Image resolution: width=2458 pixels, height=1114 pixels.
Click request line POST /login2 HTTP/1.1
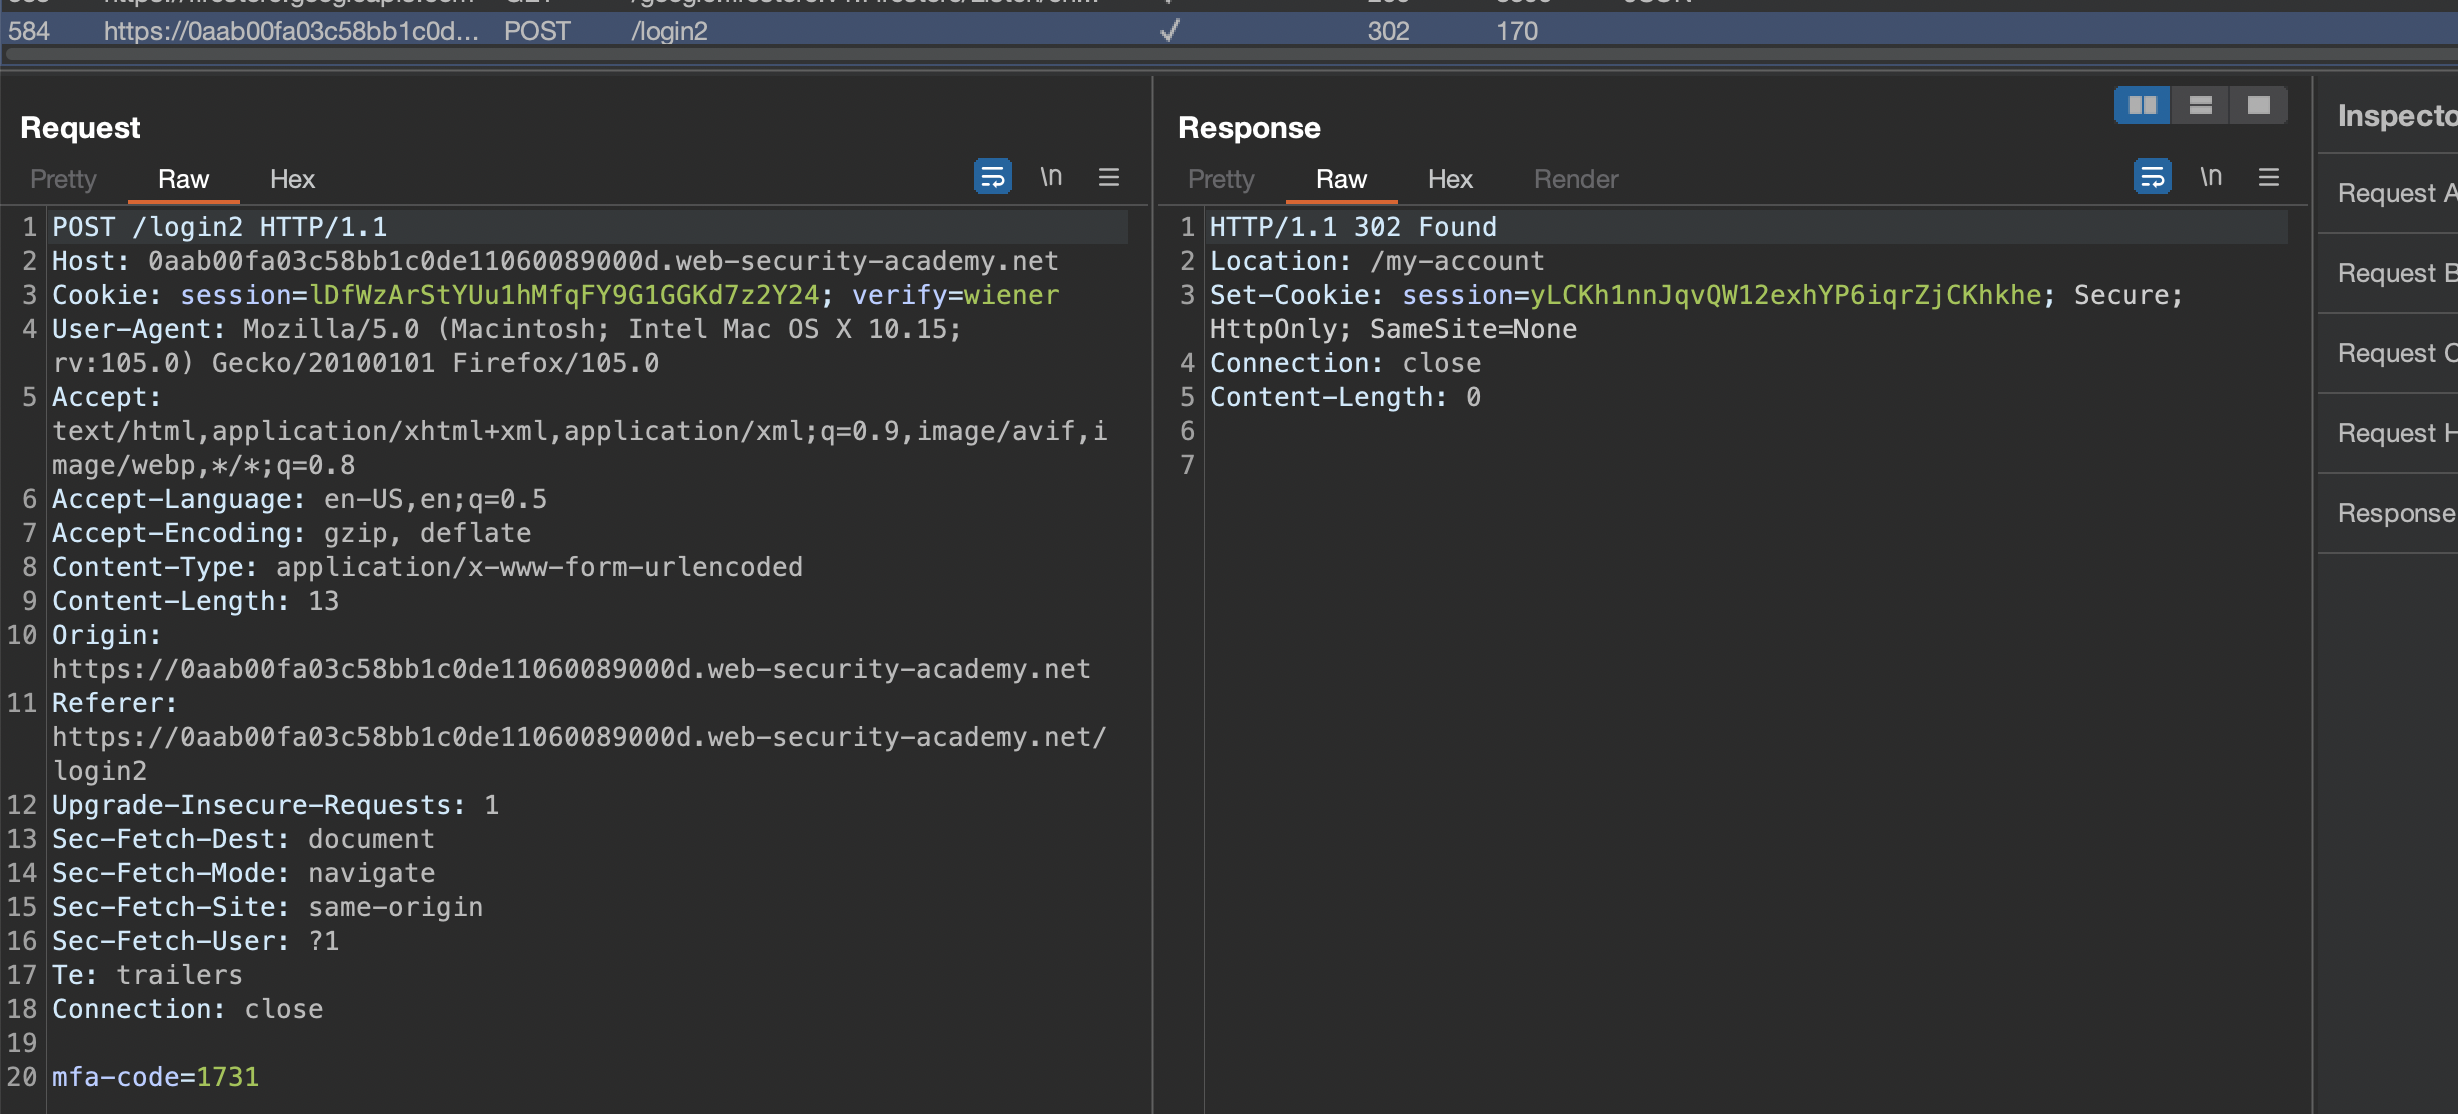[x=219, y=227]
